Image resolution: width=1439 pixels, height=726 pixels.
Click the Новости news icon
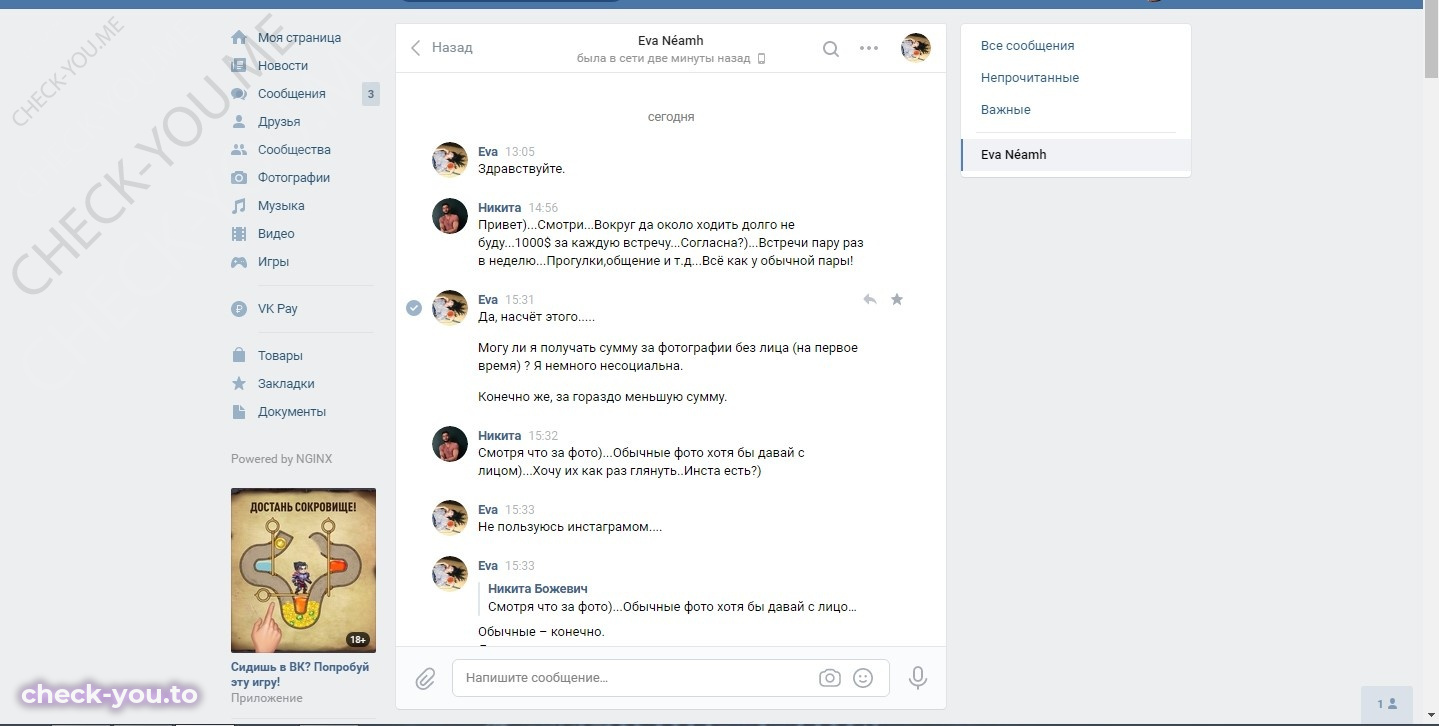[x=239, y=66]
